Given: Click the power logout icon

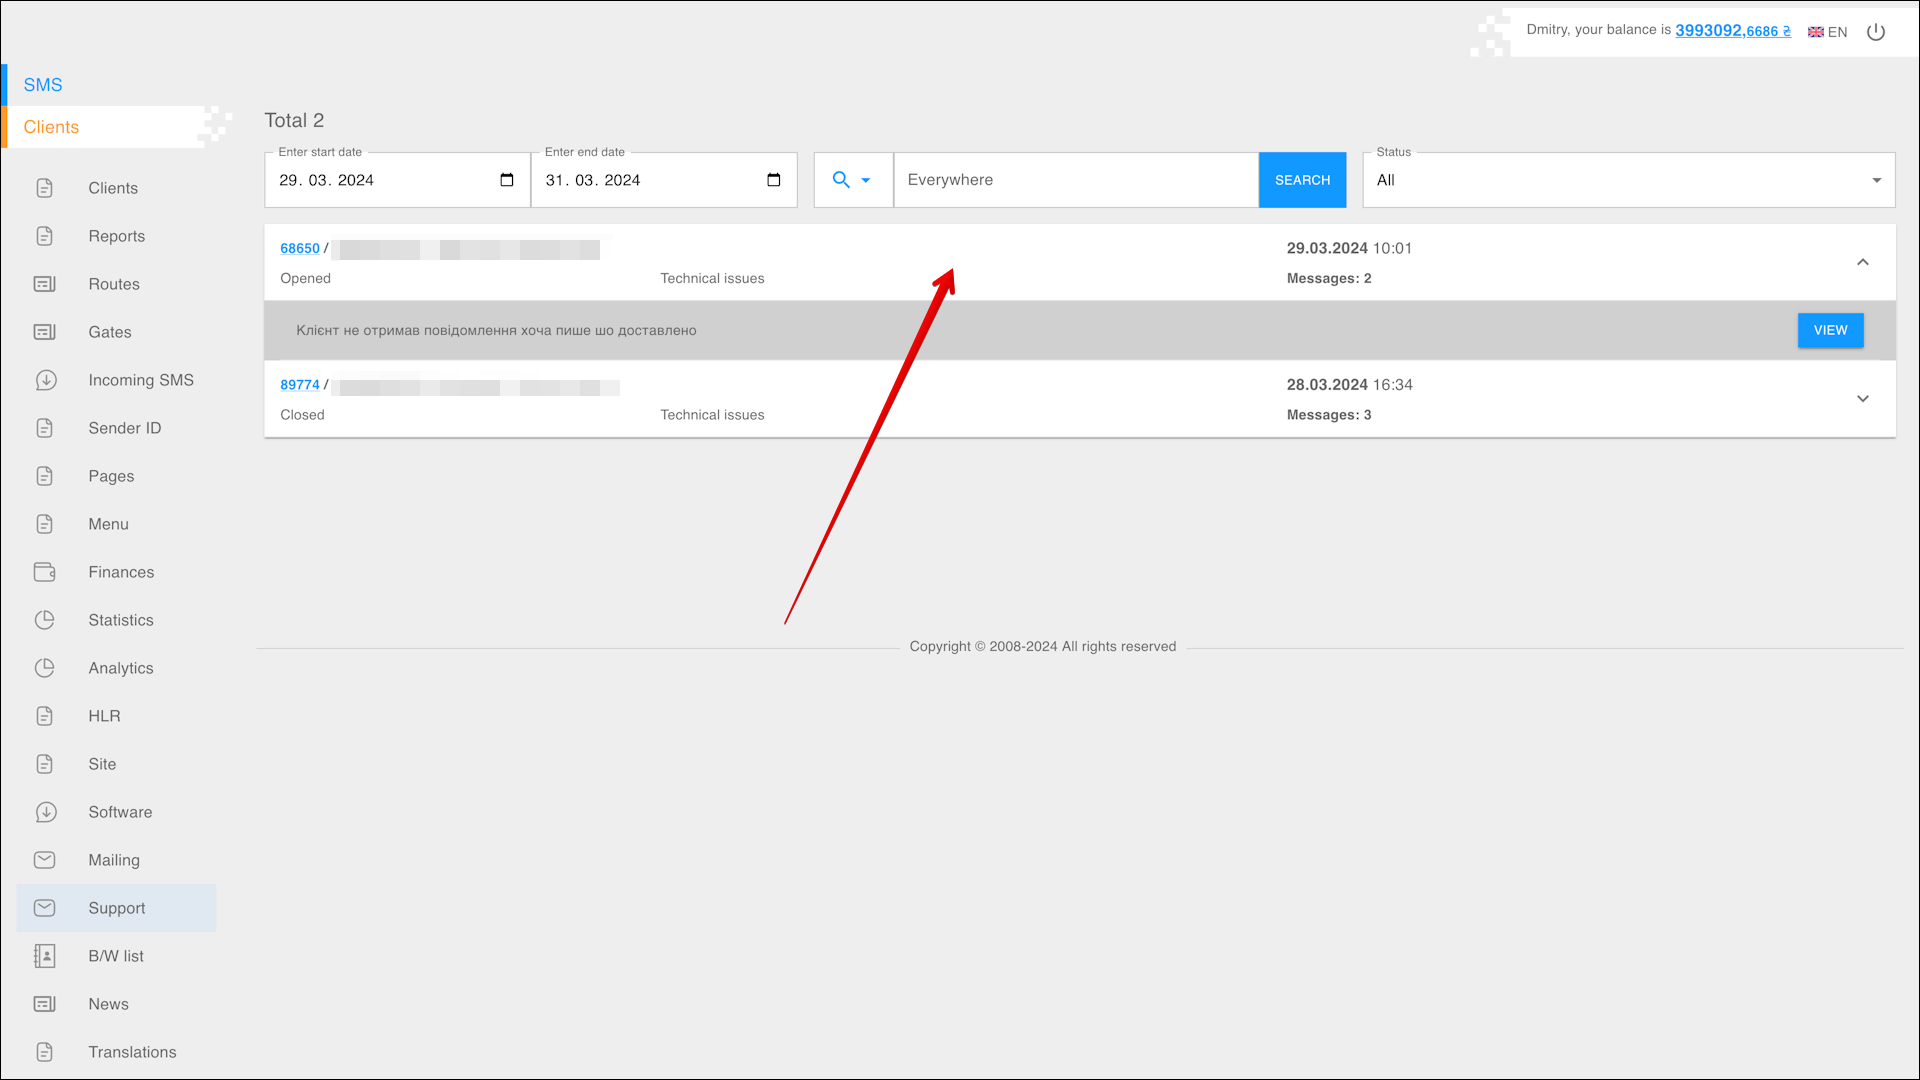Looking at the screenshot, I should [1876, 32].
